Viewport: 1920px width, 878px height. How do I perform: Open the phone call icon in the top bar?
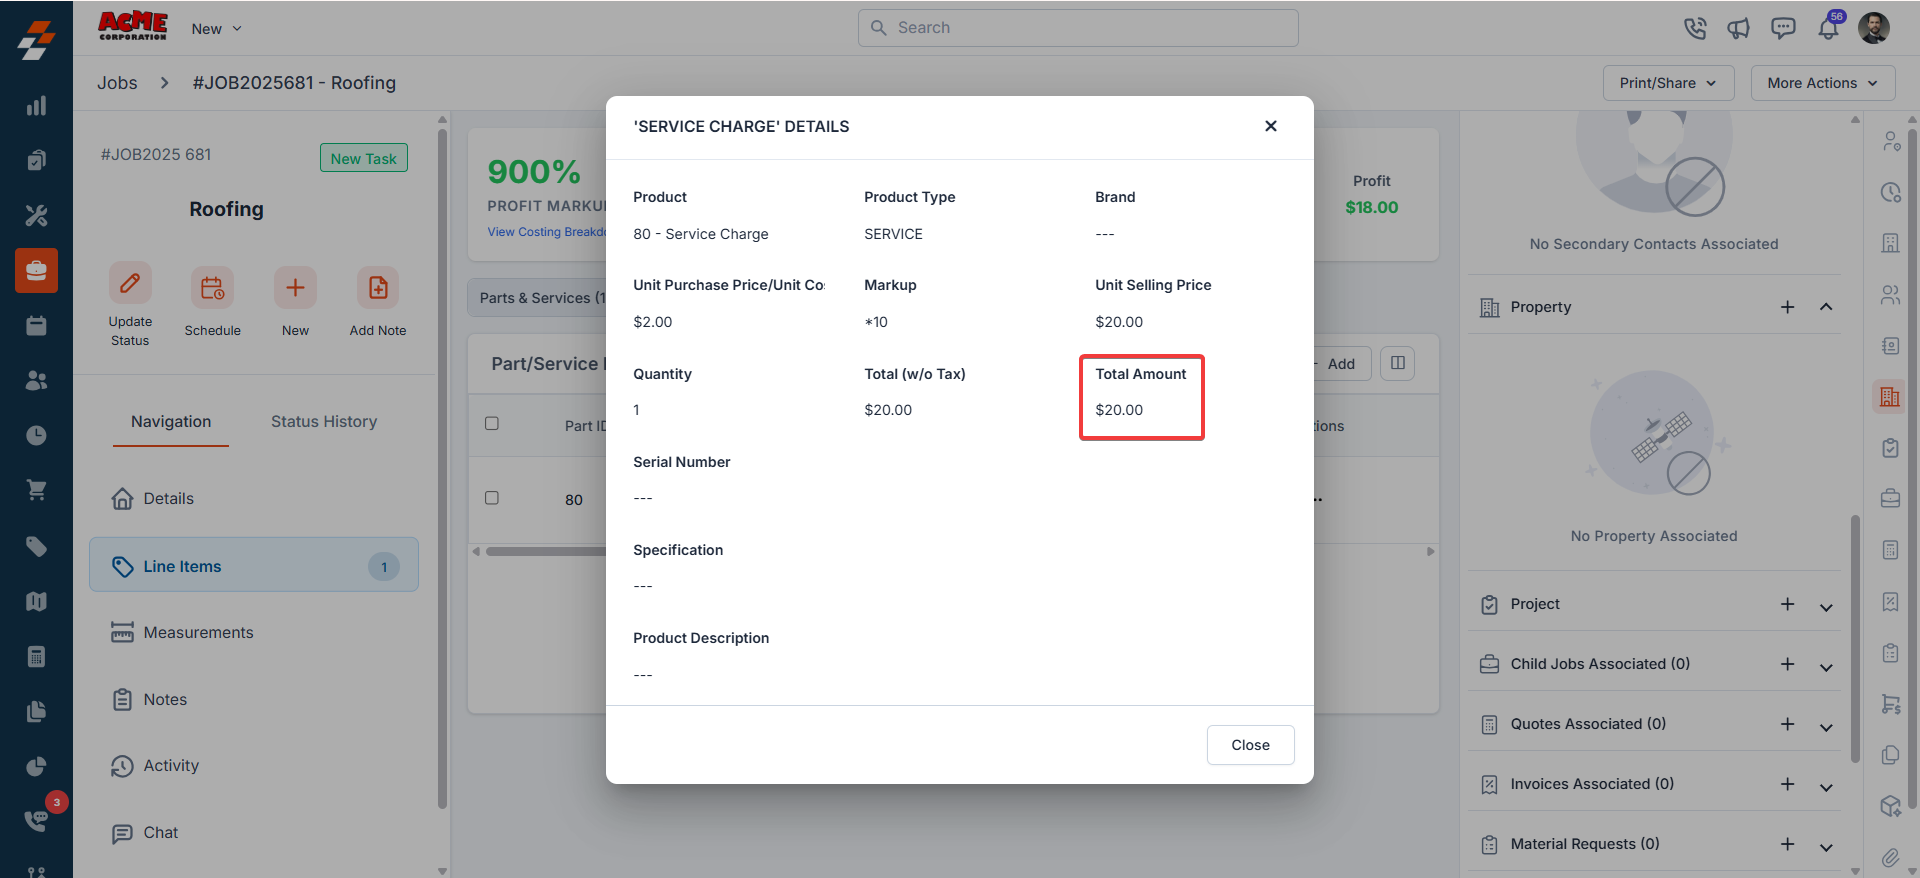point(1695,28)
